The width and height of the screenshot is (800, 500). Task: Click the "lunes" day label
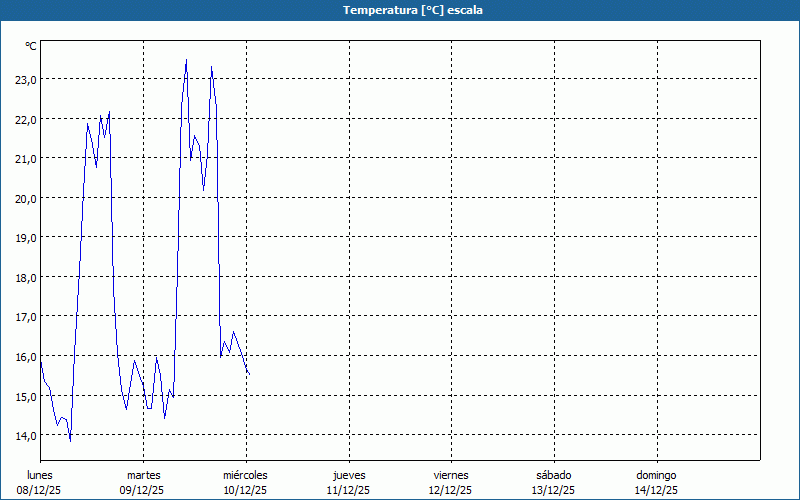40,475
